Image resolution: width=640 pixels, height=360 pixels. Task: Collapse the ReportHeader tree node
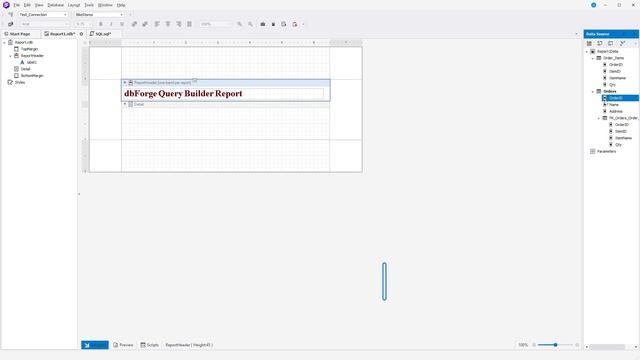pyautogui.click(x=11, y=56)
